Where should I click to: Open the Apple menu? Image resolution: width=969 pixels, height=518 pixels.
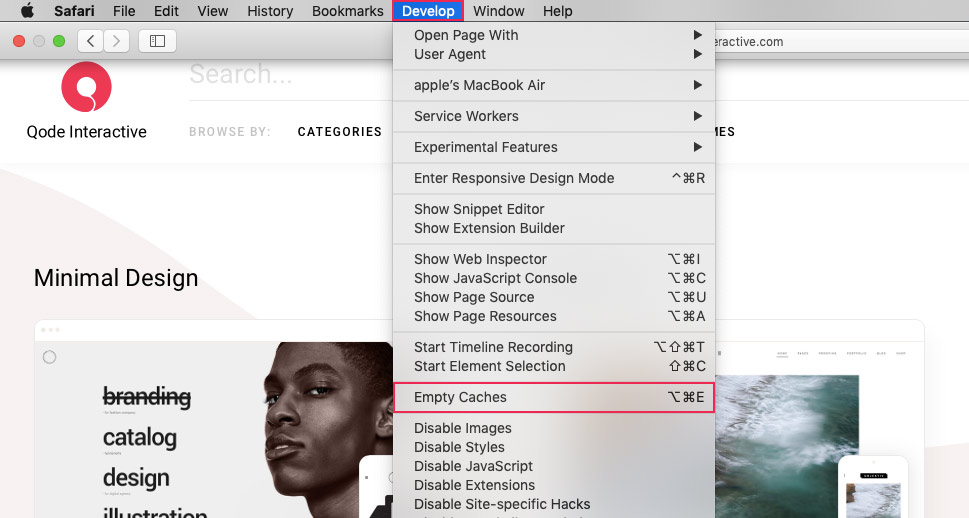tap(27, 11)
